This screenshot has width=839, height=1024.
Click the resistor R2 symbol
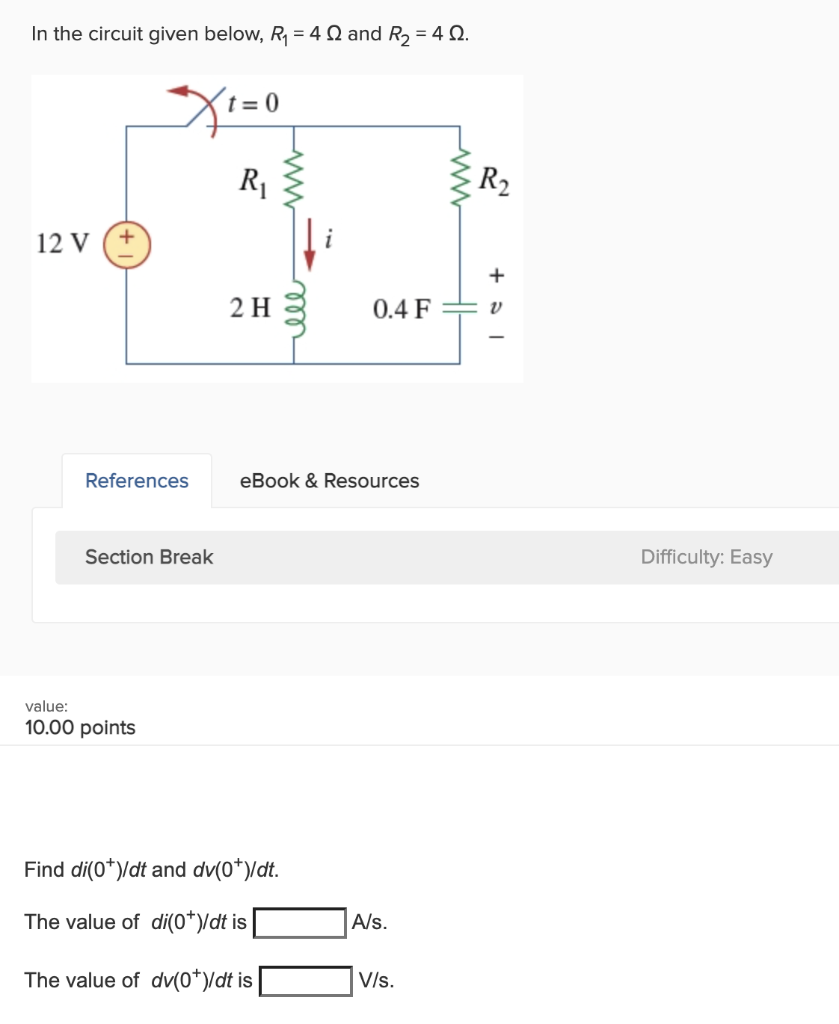459,178
